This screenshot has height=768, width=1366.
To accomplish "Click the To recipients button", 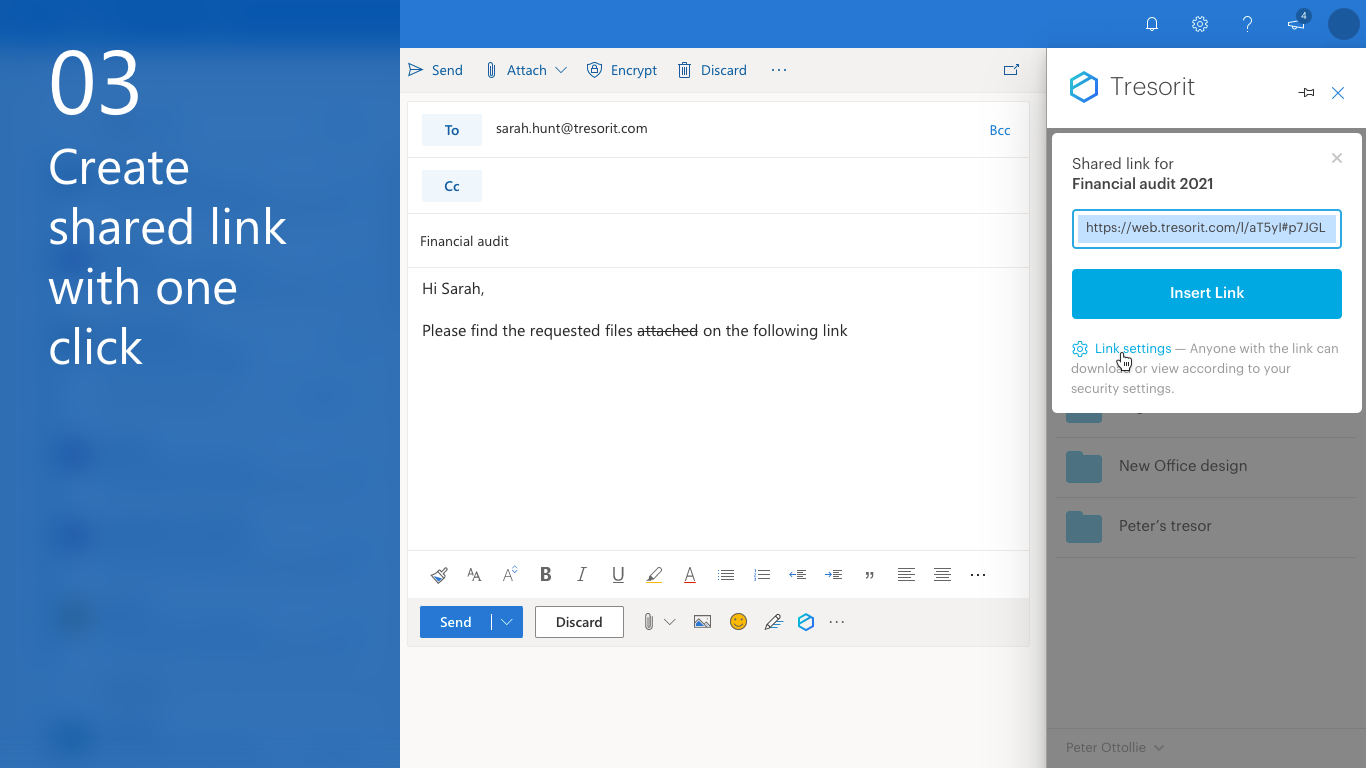I will pos(452,130).
